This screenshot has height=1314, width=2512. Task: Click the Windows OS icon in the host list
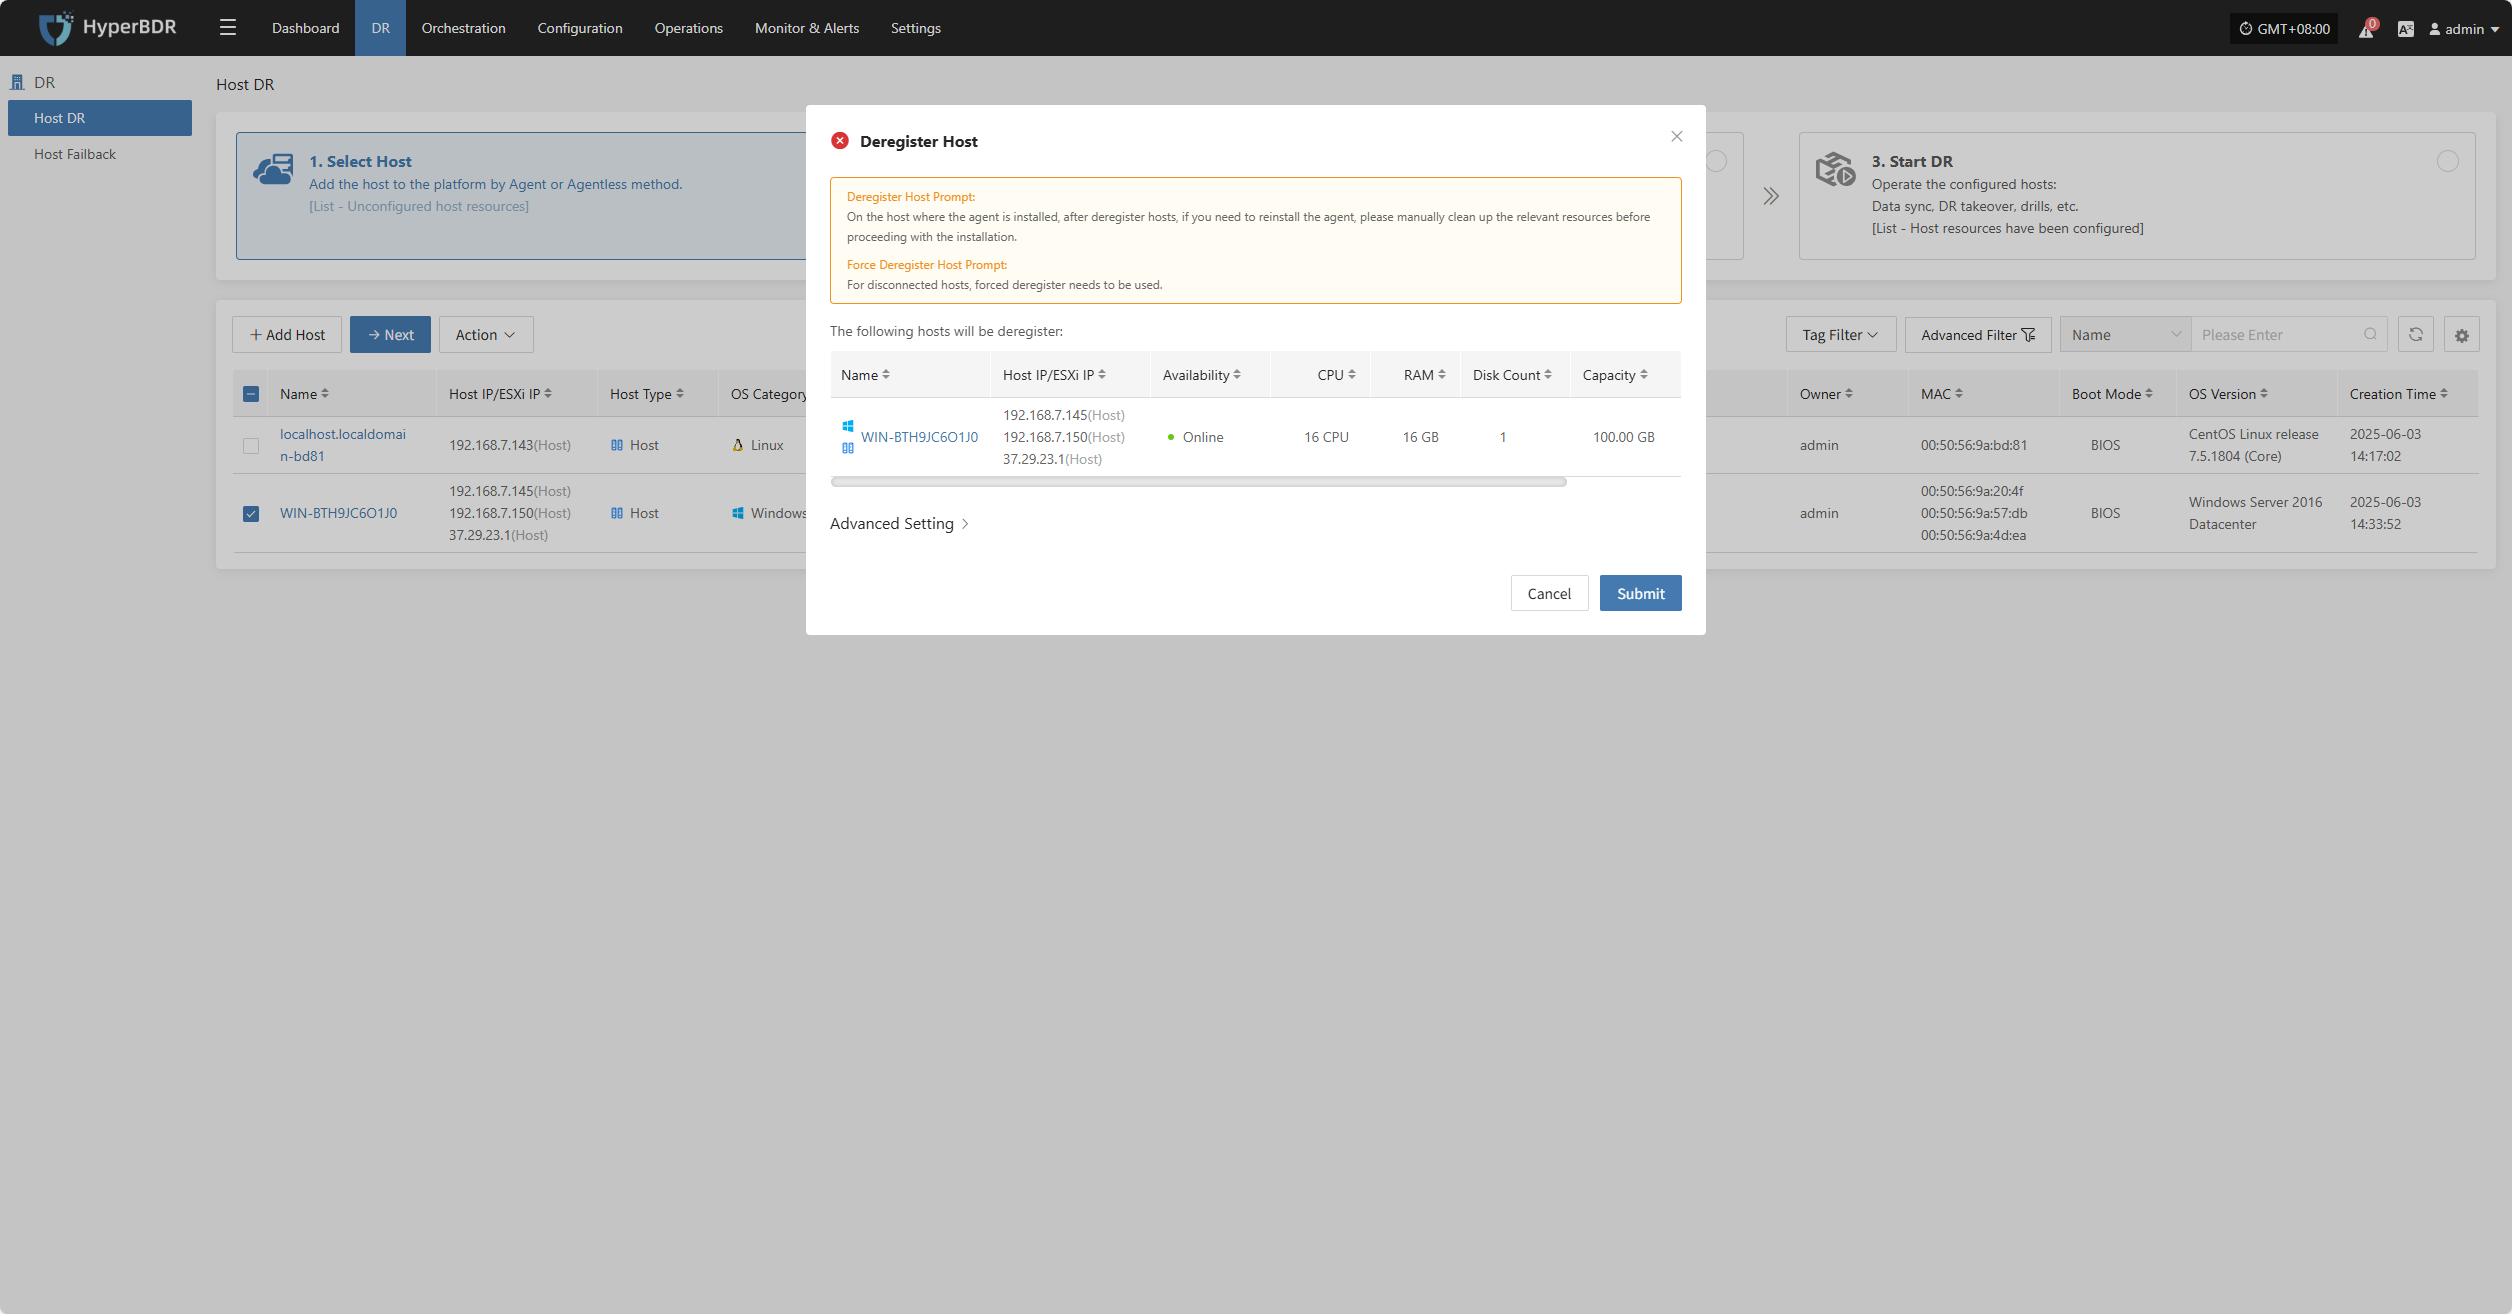(x=738, y=513)
